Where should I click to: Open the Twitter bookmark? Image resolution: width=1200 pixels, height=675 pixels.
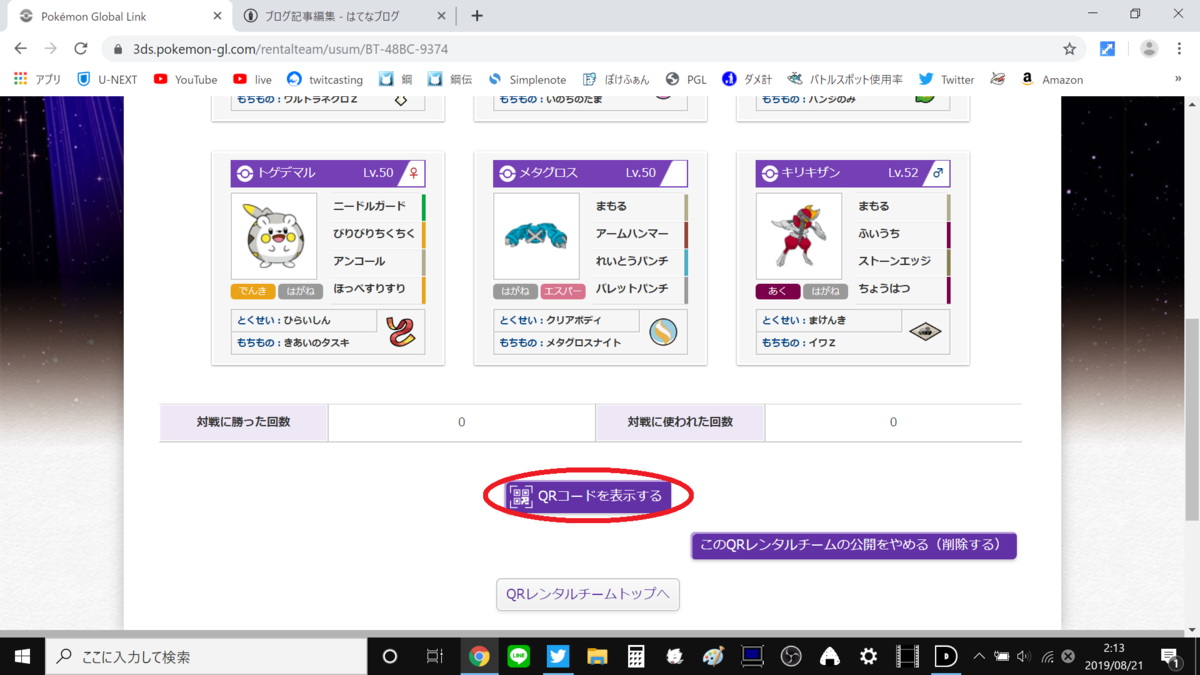946,79
